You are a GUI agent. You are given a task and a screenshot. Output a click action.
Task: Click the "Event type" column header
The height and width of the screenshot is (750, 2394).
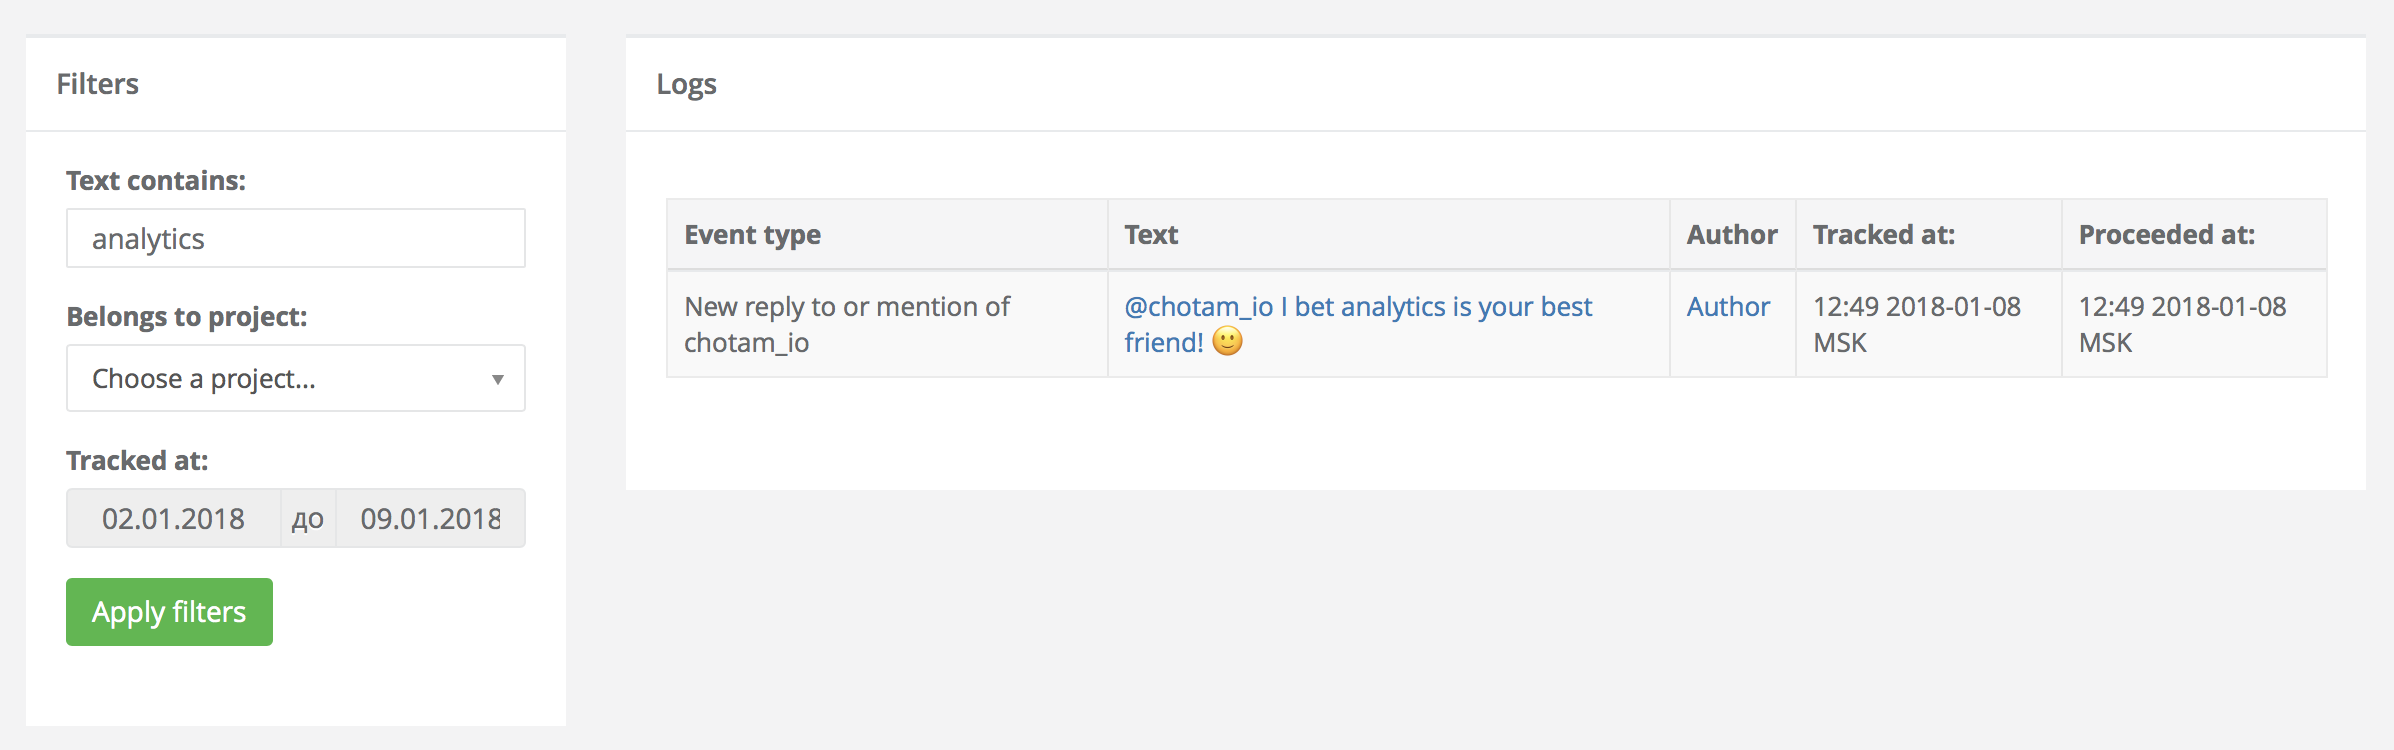752,235
